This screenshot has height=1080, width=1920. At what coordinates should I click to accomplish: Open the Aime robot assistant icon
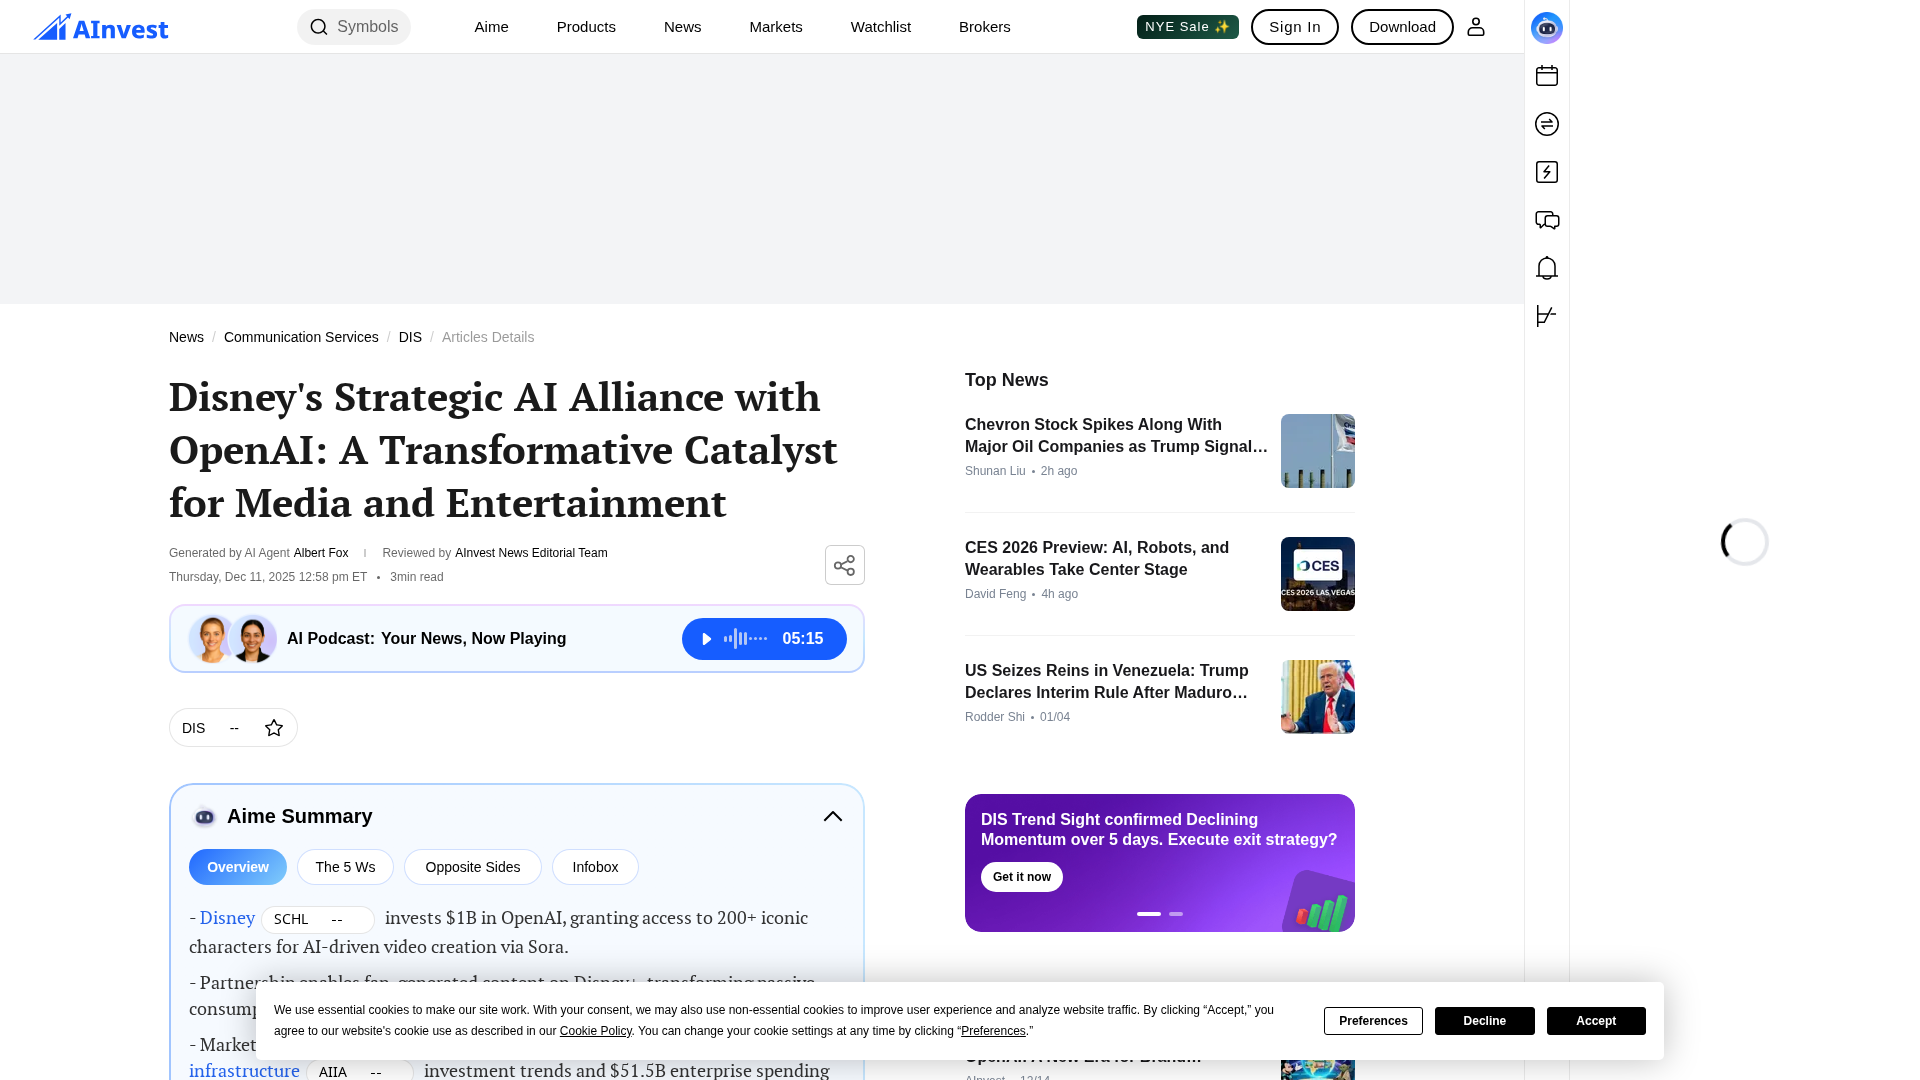(x=1546, y=28)
